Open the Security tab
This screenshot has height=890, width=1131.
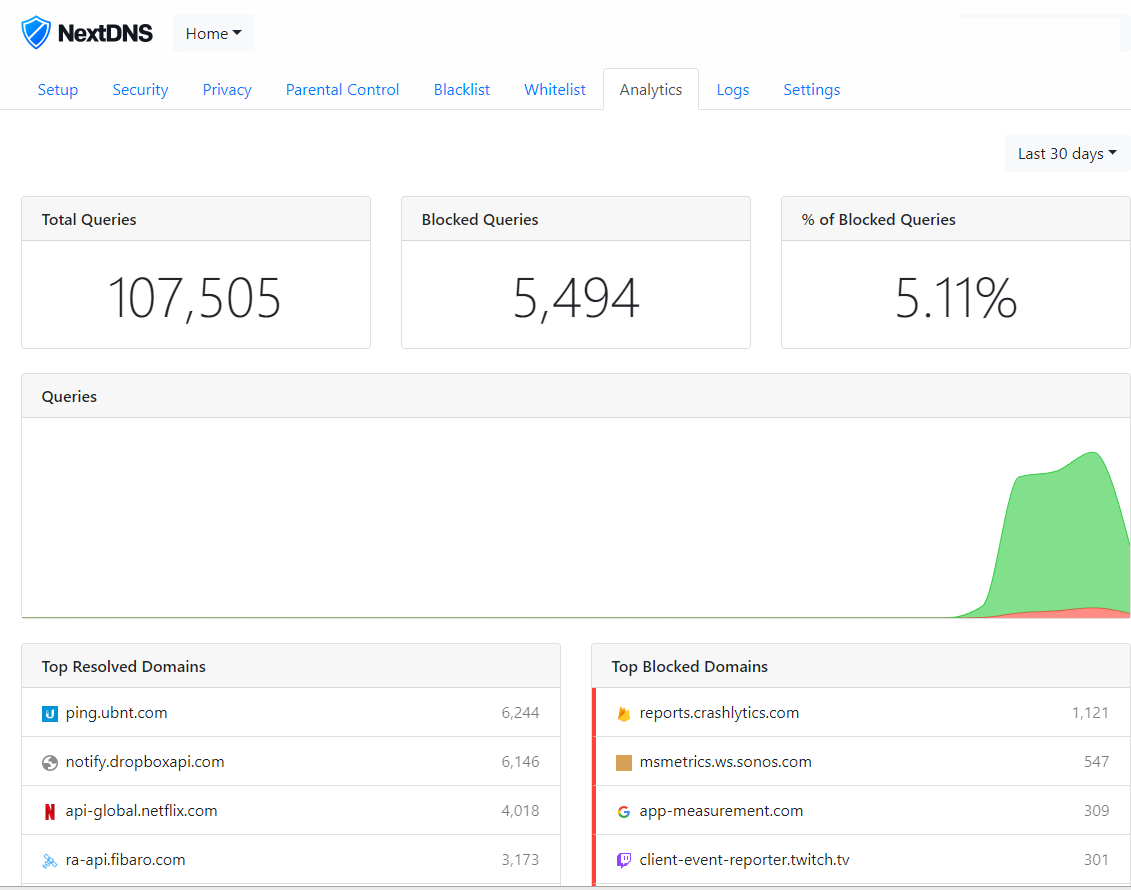click(140, 89)
